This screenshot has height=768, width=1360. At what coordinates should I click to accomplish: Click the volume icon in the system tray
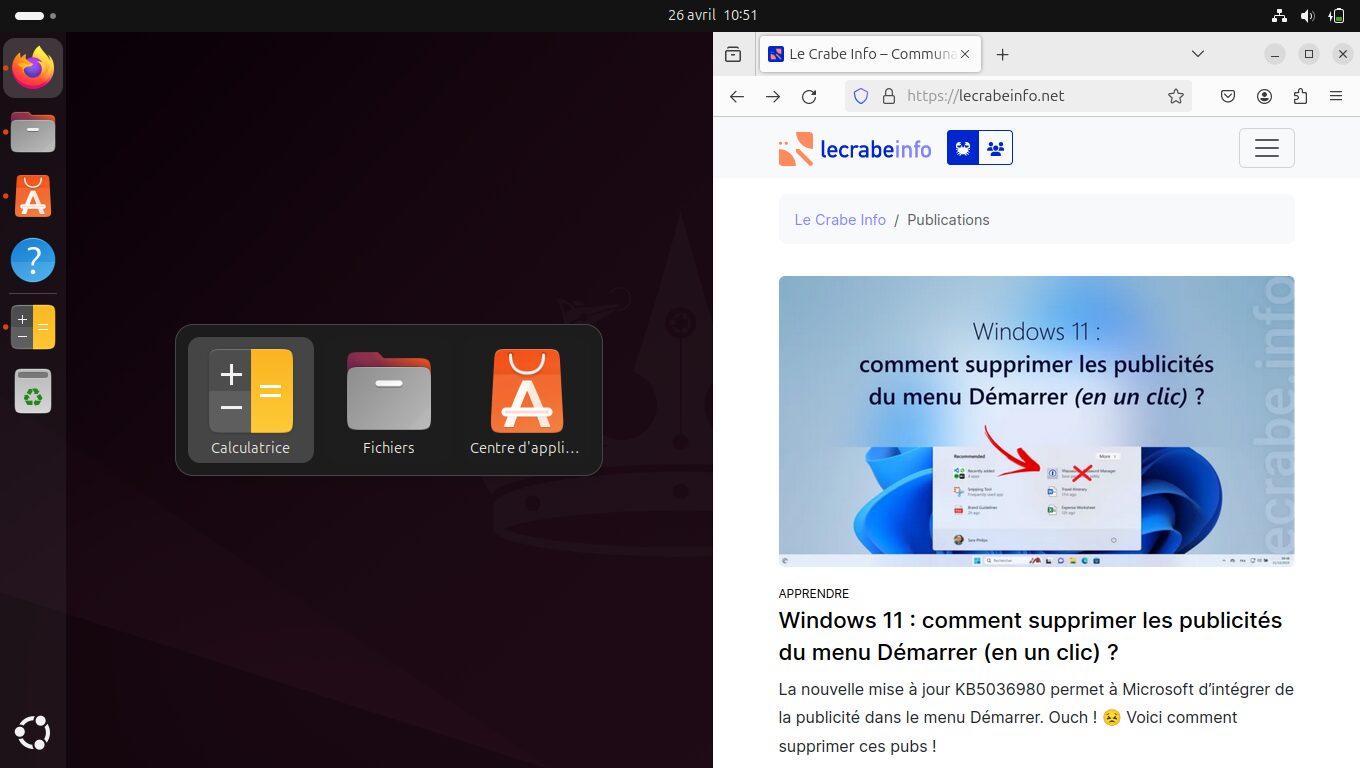[1307, 16]
